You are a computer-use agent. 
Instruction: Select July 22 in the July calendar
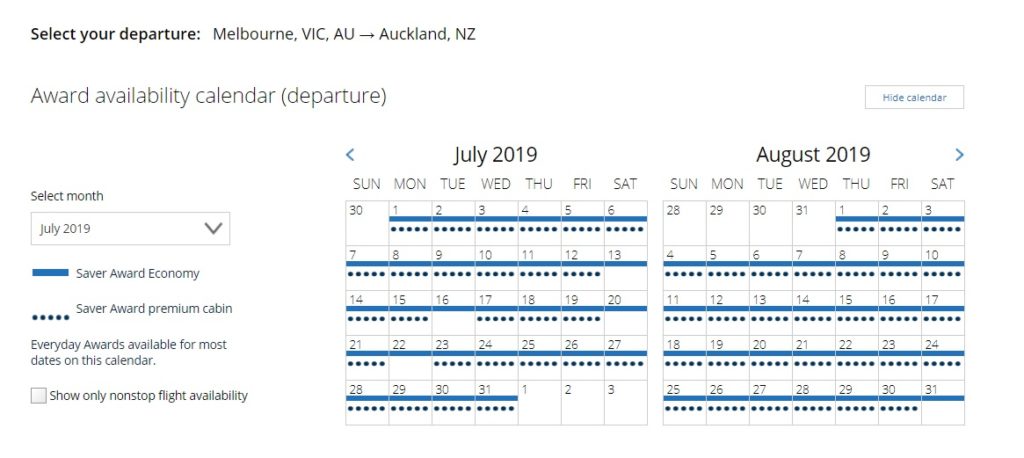[x=410, y=358]
